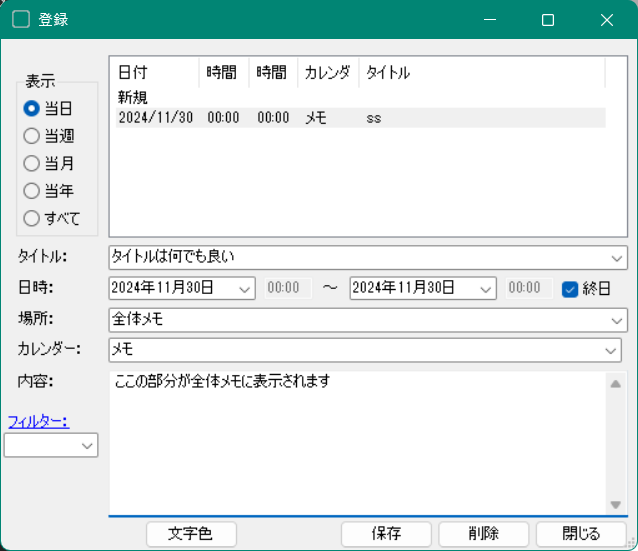The width and height of the screenshot is (638, 551).
Task: Click the フィルター link
Action: pyautogui.click(x=38, y=421)
